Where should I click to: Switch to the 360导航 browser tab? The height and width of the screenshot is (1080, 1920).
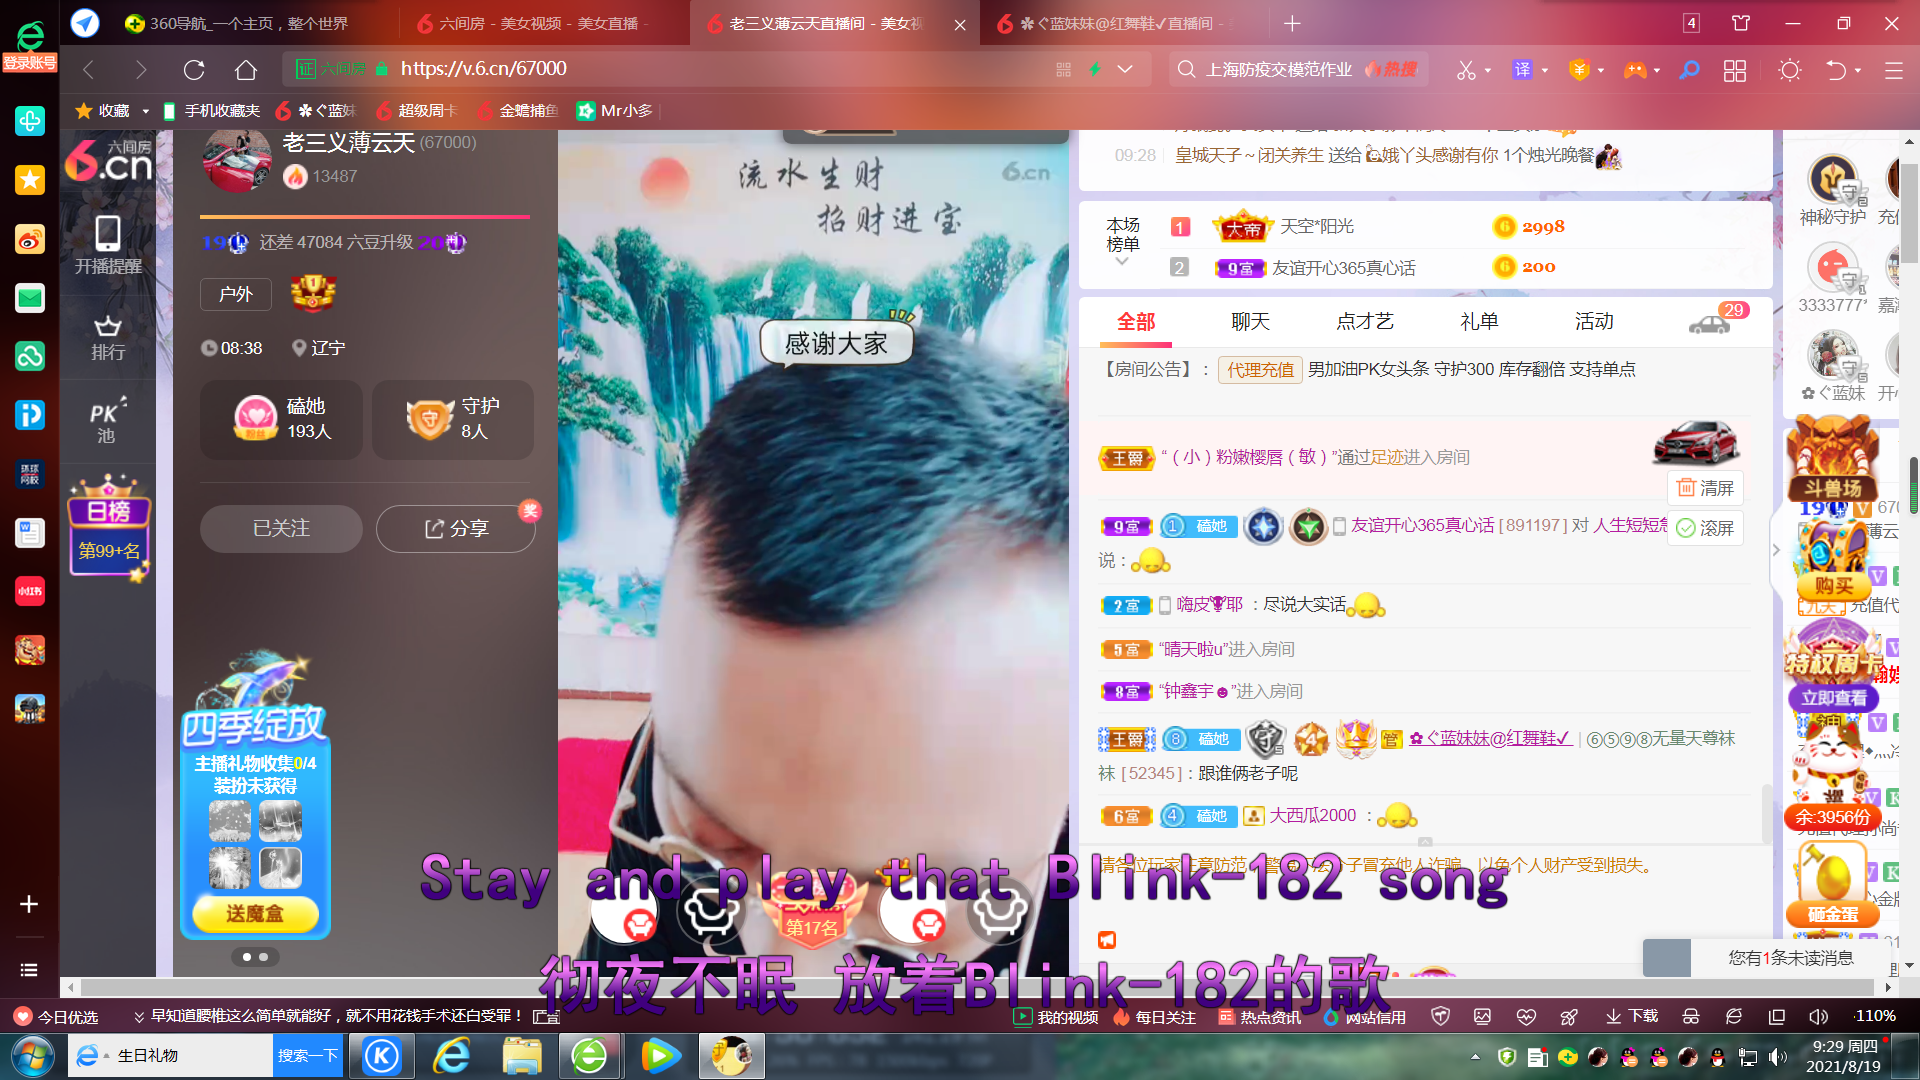(x=250, y=23)
